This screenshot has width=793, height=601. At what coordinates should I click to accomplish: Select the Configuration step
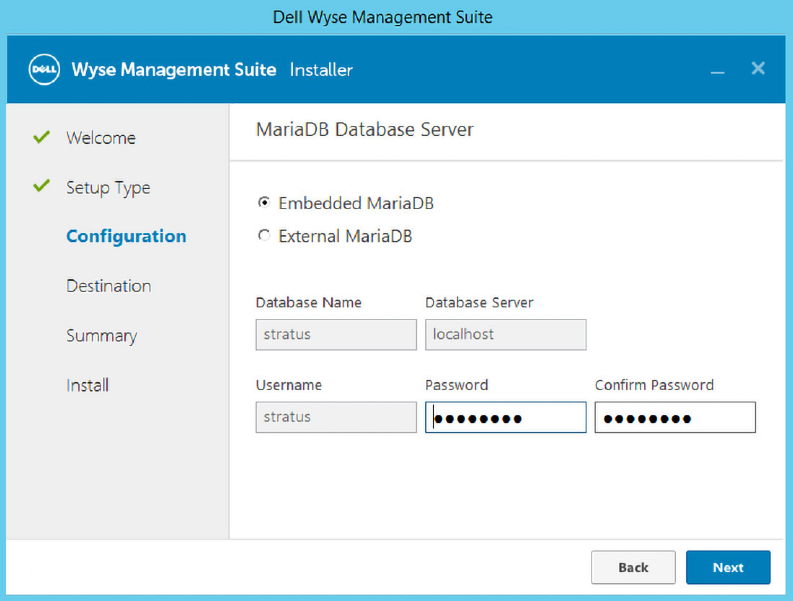pyautogui.click(x=126, y=236)
